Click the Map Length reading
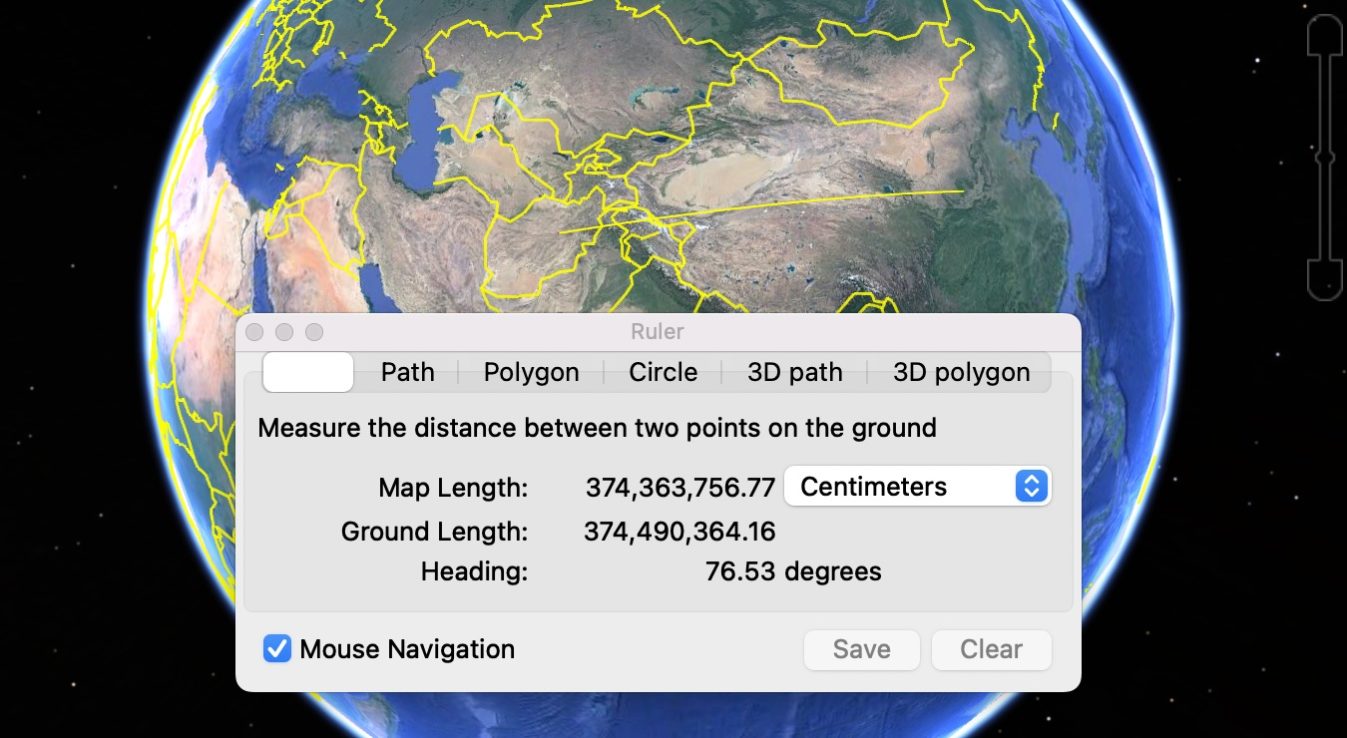1347x738 pixels. click(x=681, y=487)
